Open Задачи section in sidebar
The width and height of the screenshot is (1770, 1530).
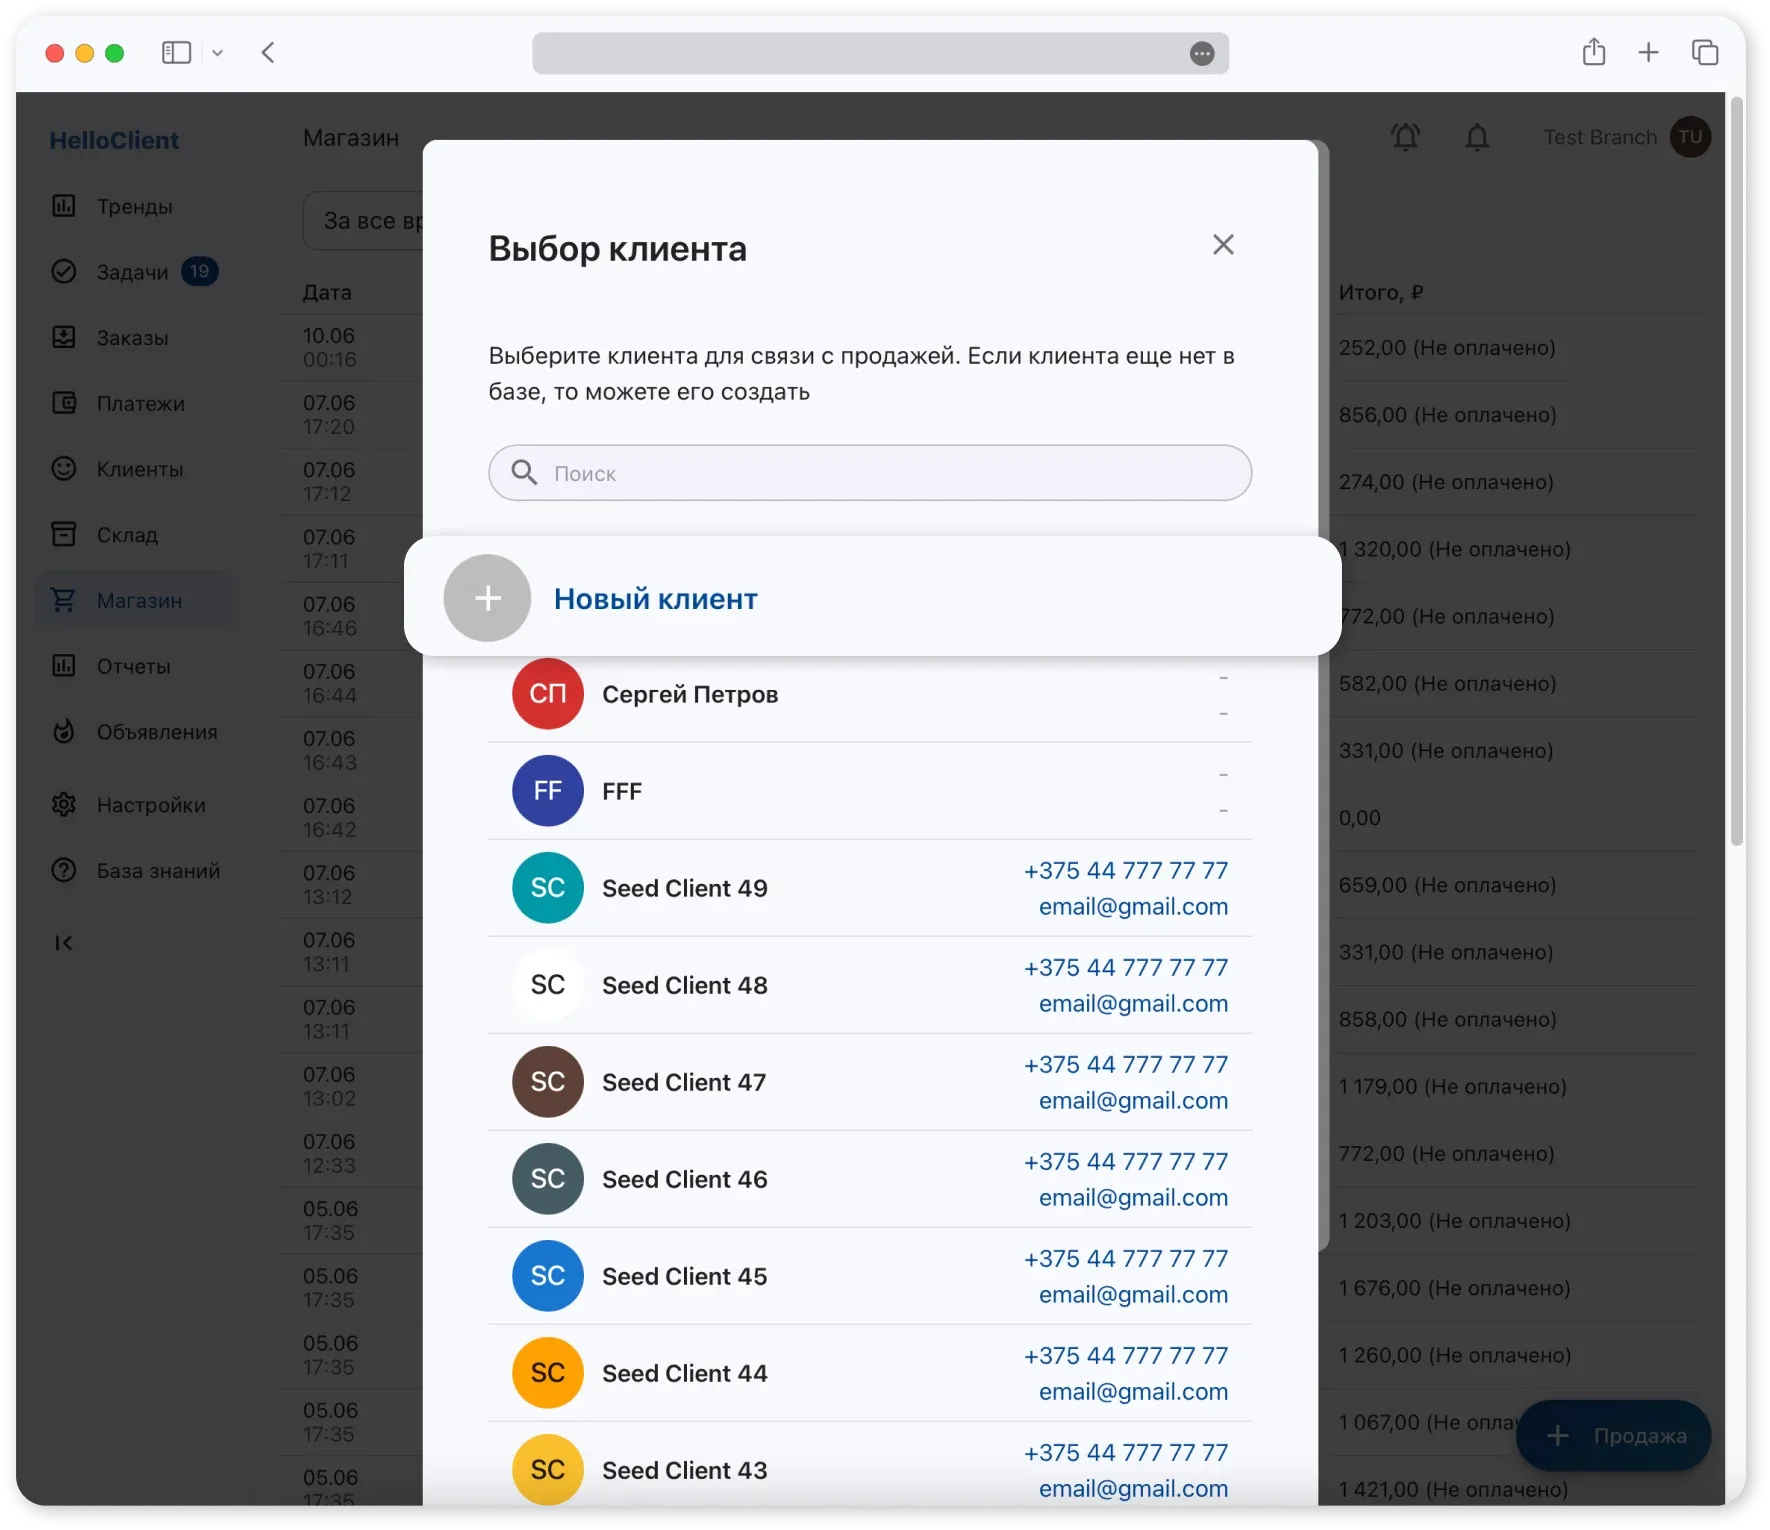click(132, 272)
